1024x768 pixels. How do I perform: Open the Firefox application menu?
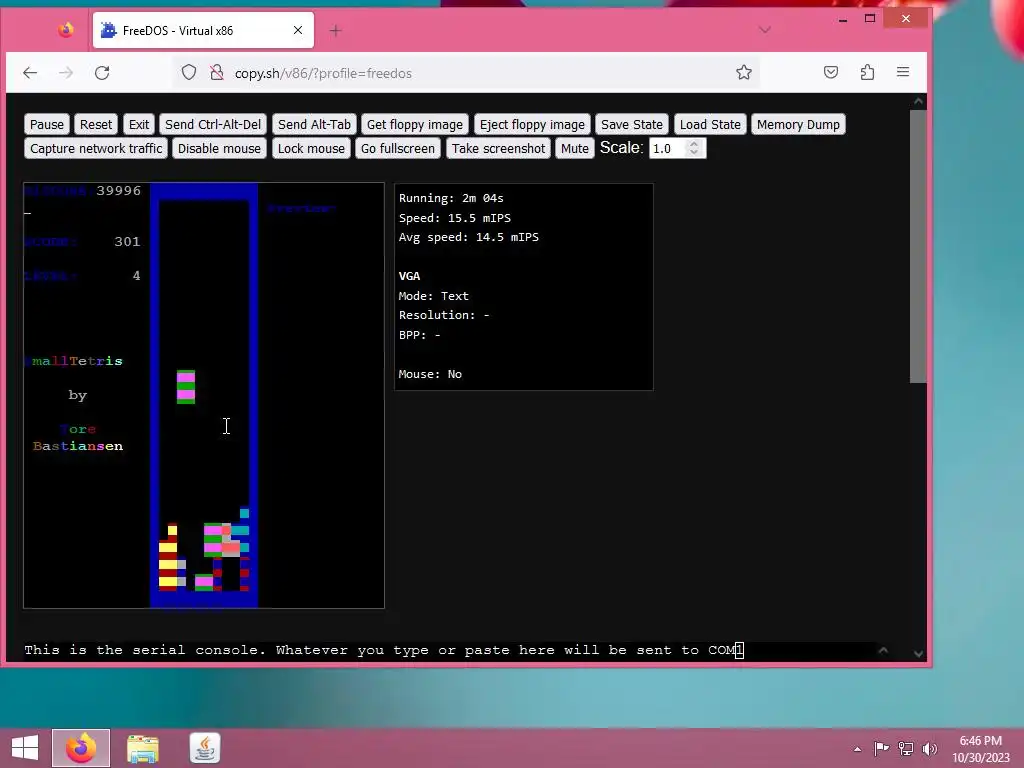click(903, 72)
